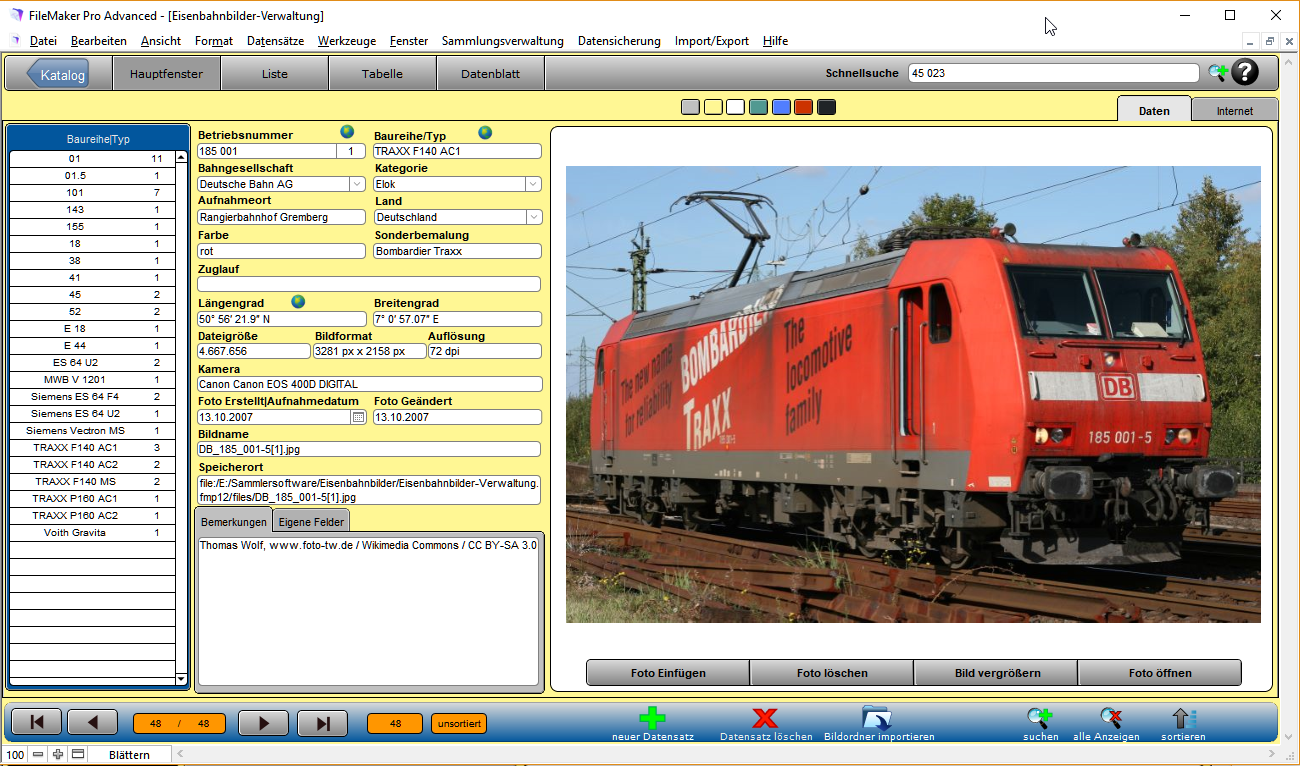Screen dimensions: 1300x766
Task: Switch to the Internet tab
Action: point(1234,111)
